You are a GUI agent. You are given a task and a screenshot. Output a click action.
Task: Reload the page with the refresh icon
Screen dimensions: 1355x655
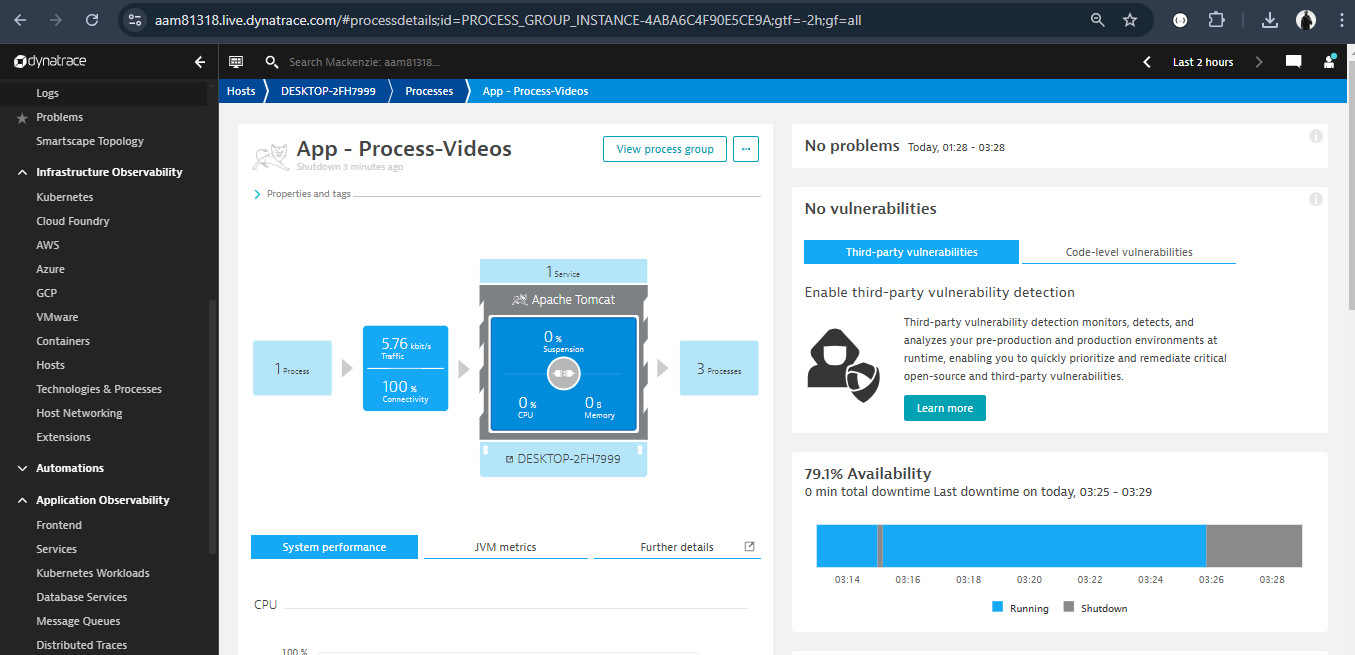click(92, 20)
